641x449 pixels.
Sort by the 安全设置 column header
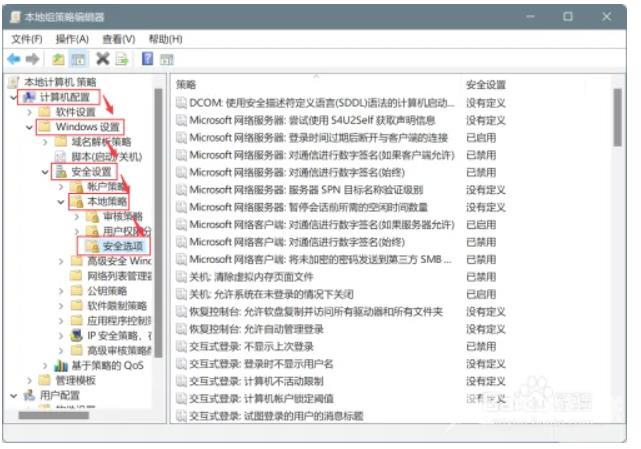pyautogui.click(x=486, y=85)
